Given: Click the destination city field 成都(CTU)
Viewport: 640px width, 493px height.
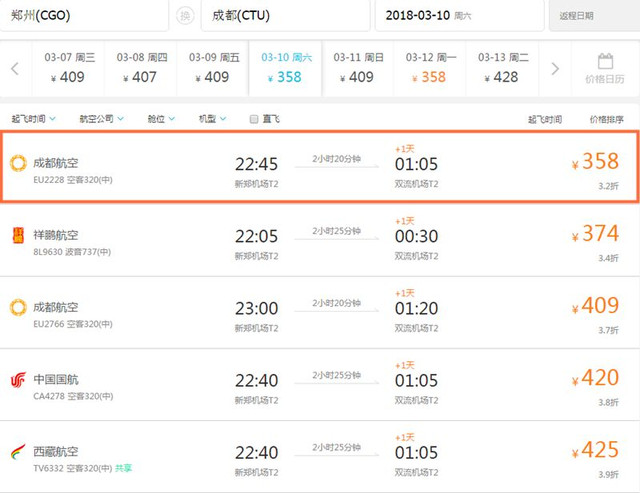Looking at the screenshot, I should 285,16.
